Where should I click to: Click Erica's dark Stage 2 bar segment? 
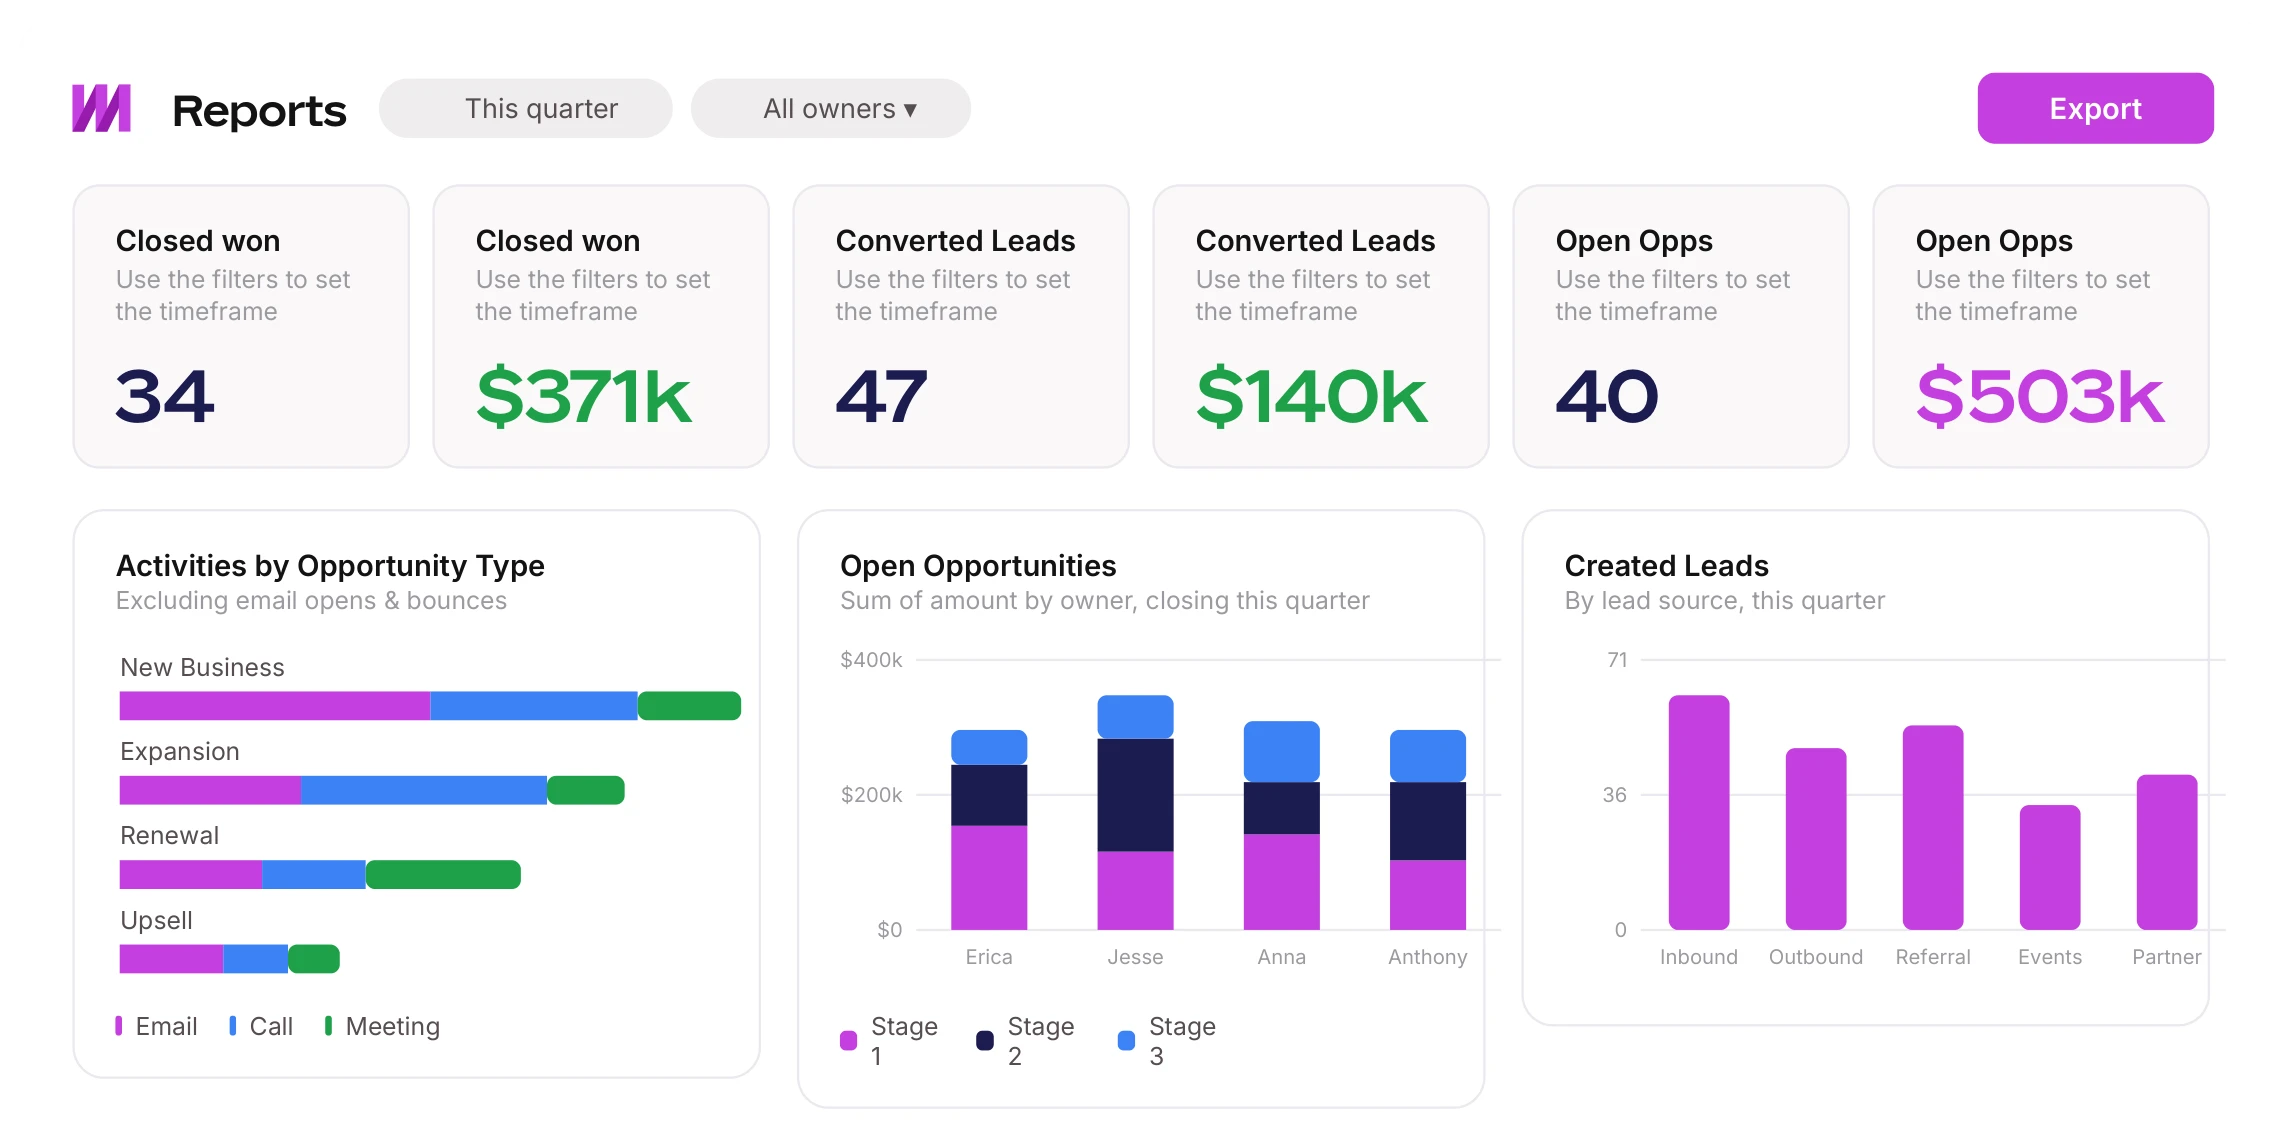tap(989, 795)
